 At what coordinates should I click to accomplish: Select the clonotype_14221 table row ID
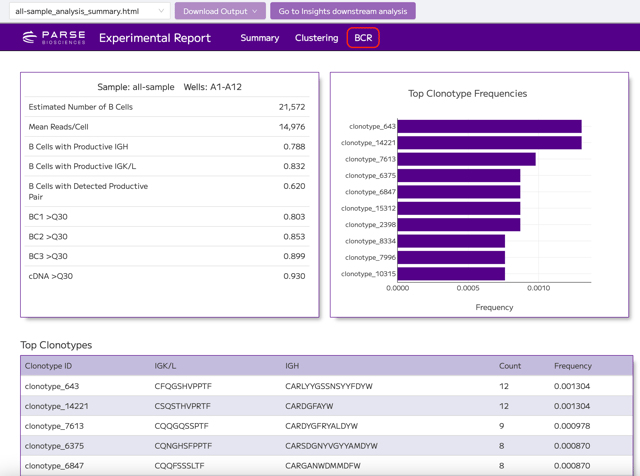[56, 406]
